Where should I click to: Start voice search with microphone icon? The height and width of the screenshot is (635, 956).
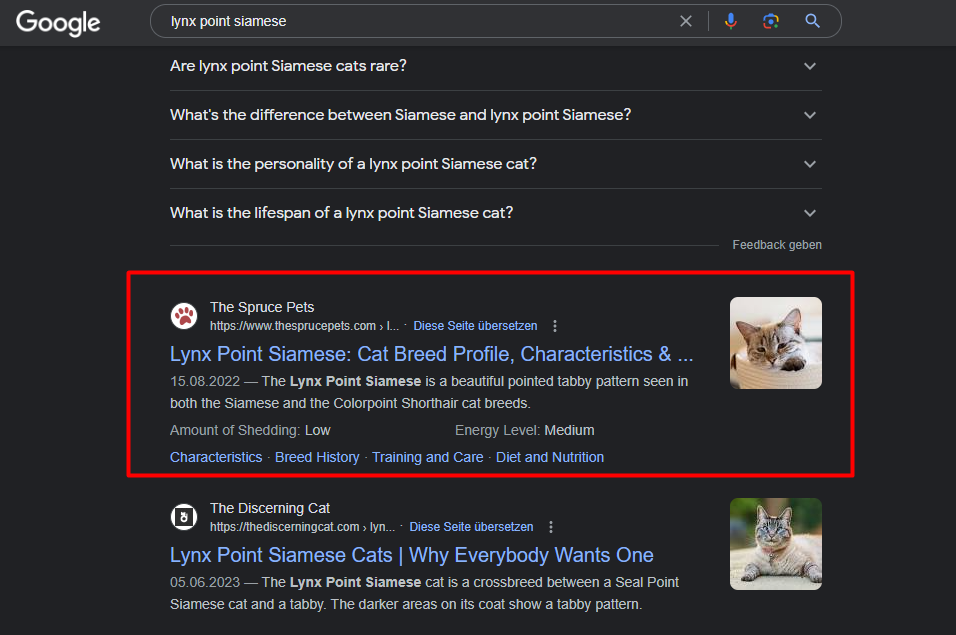(x=730, y=21)
